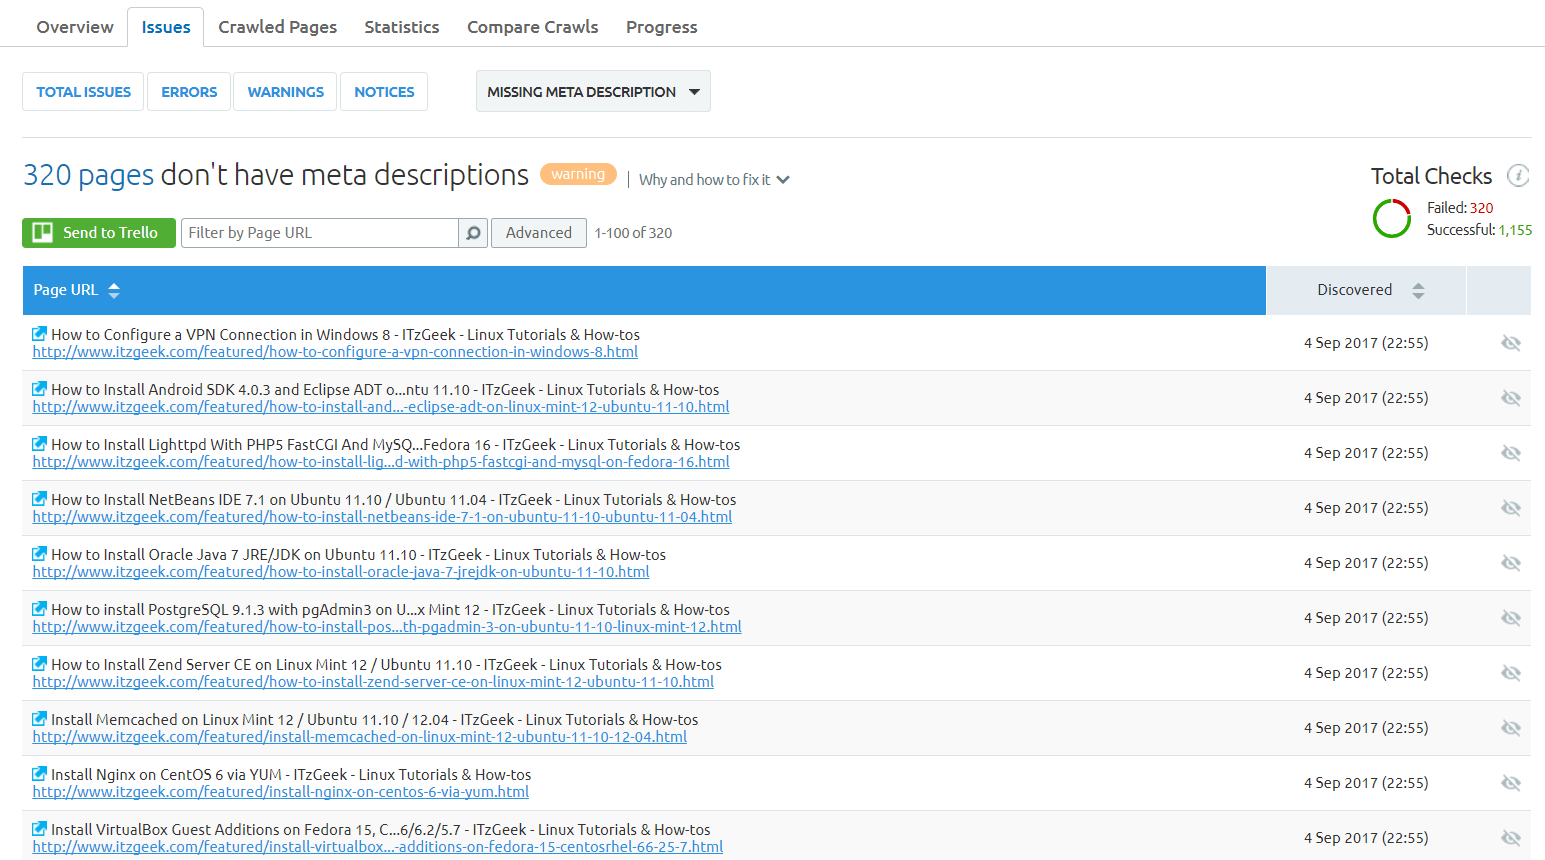Viewport: 1545px width, 860px height.
Task: Open the Compare Crawls tab
Action: [533, 27]
